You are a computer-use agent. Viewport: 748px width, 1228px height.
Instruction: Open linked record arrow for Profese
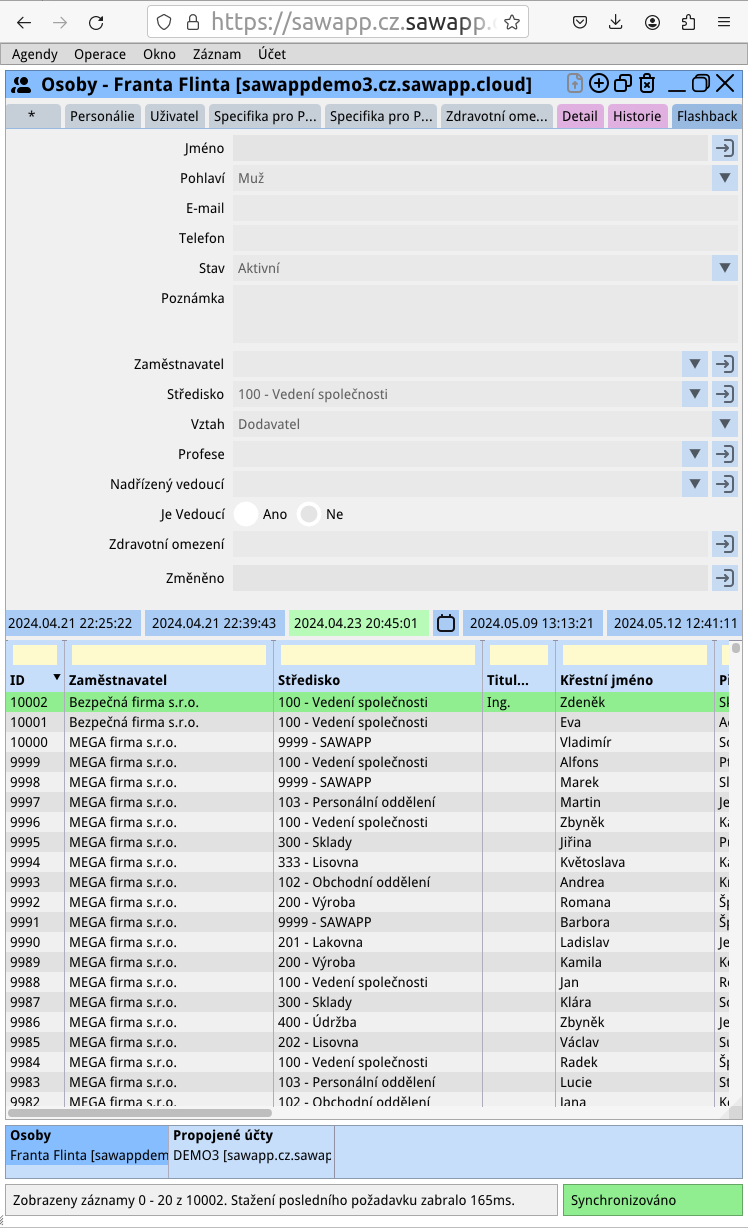tap(724, 454)
